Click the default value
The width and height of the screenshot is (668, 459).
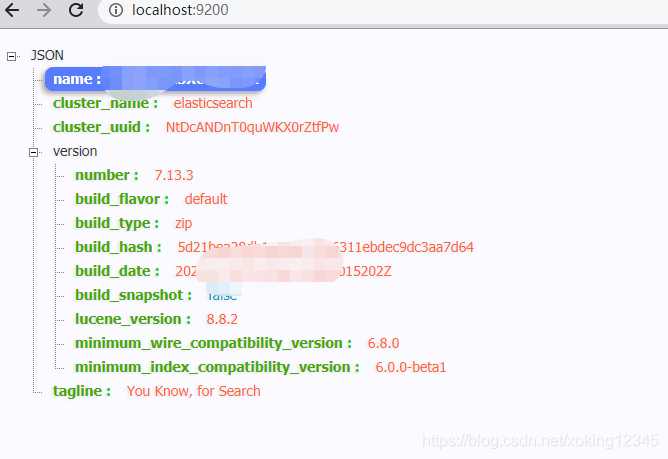click(206, 199)
